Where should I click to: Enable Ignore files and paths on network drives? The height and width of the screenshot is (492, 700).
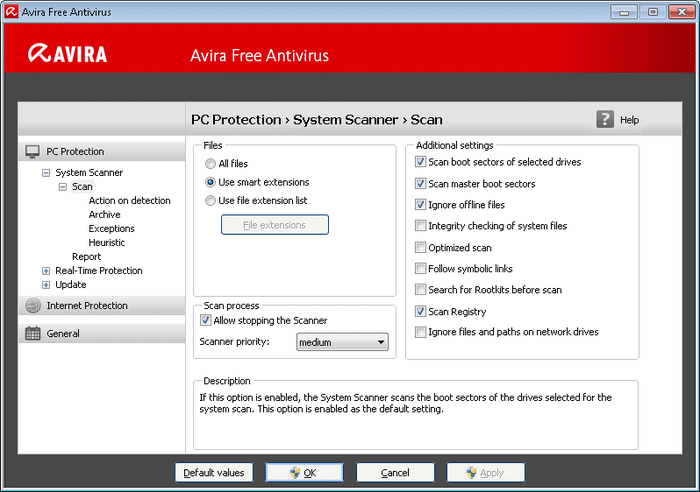(x=420, y=332)
